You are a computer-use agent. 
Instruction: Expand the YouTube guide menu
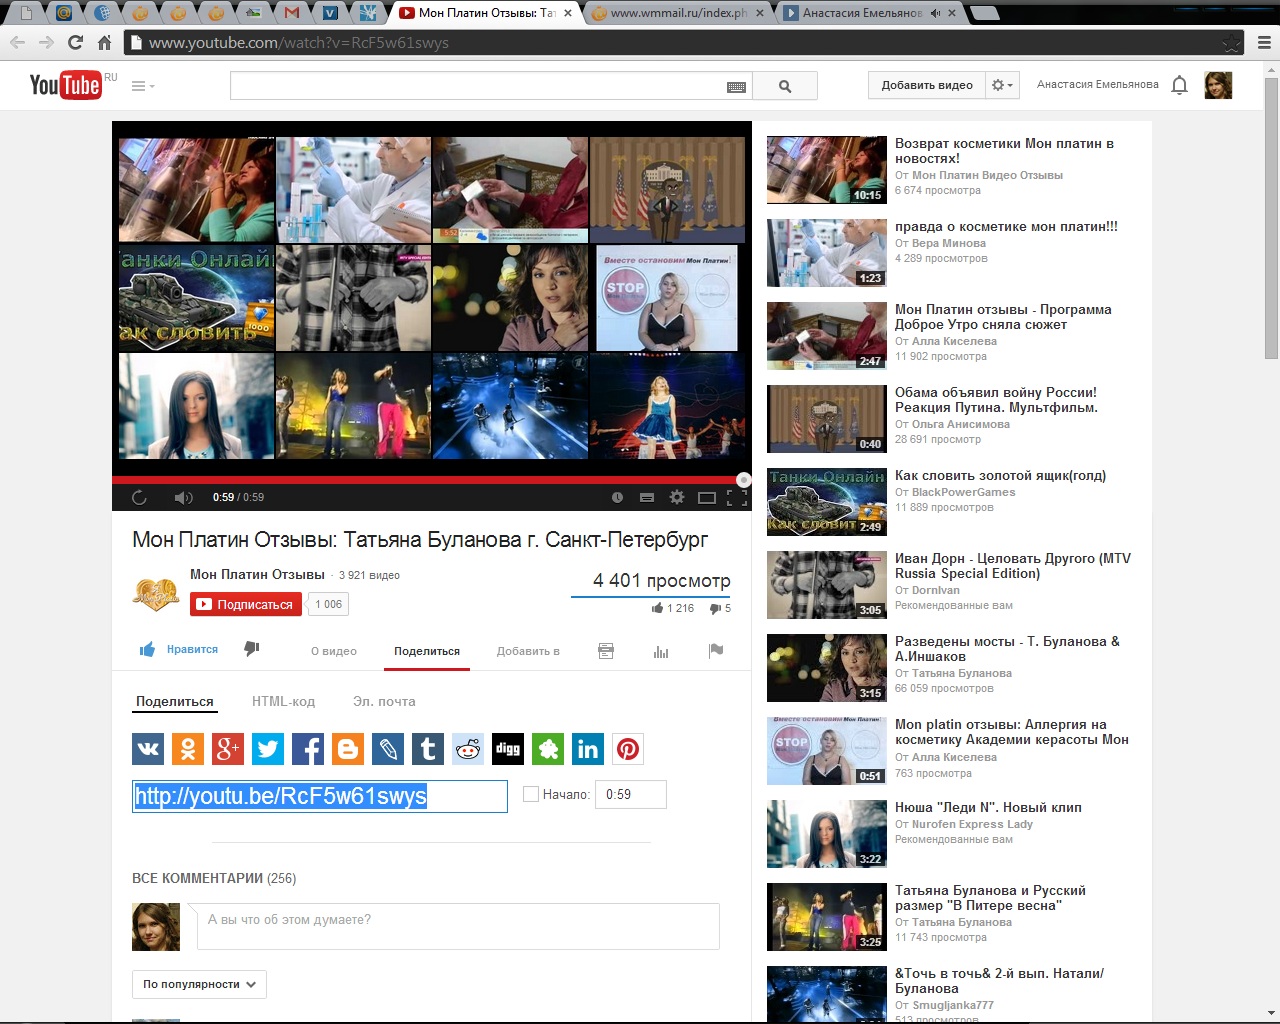coord(143,86)
